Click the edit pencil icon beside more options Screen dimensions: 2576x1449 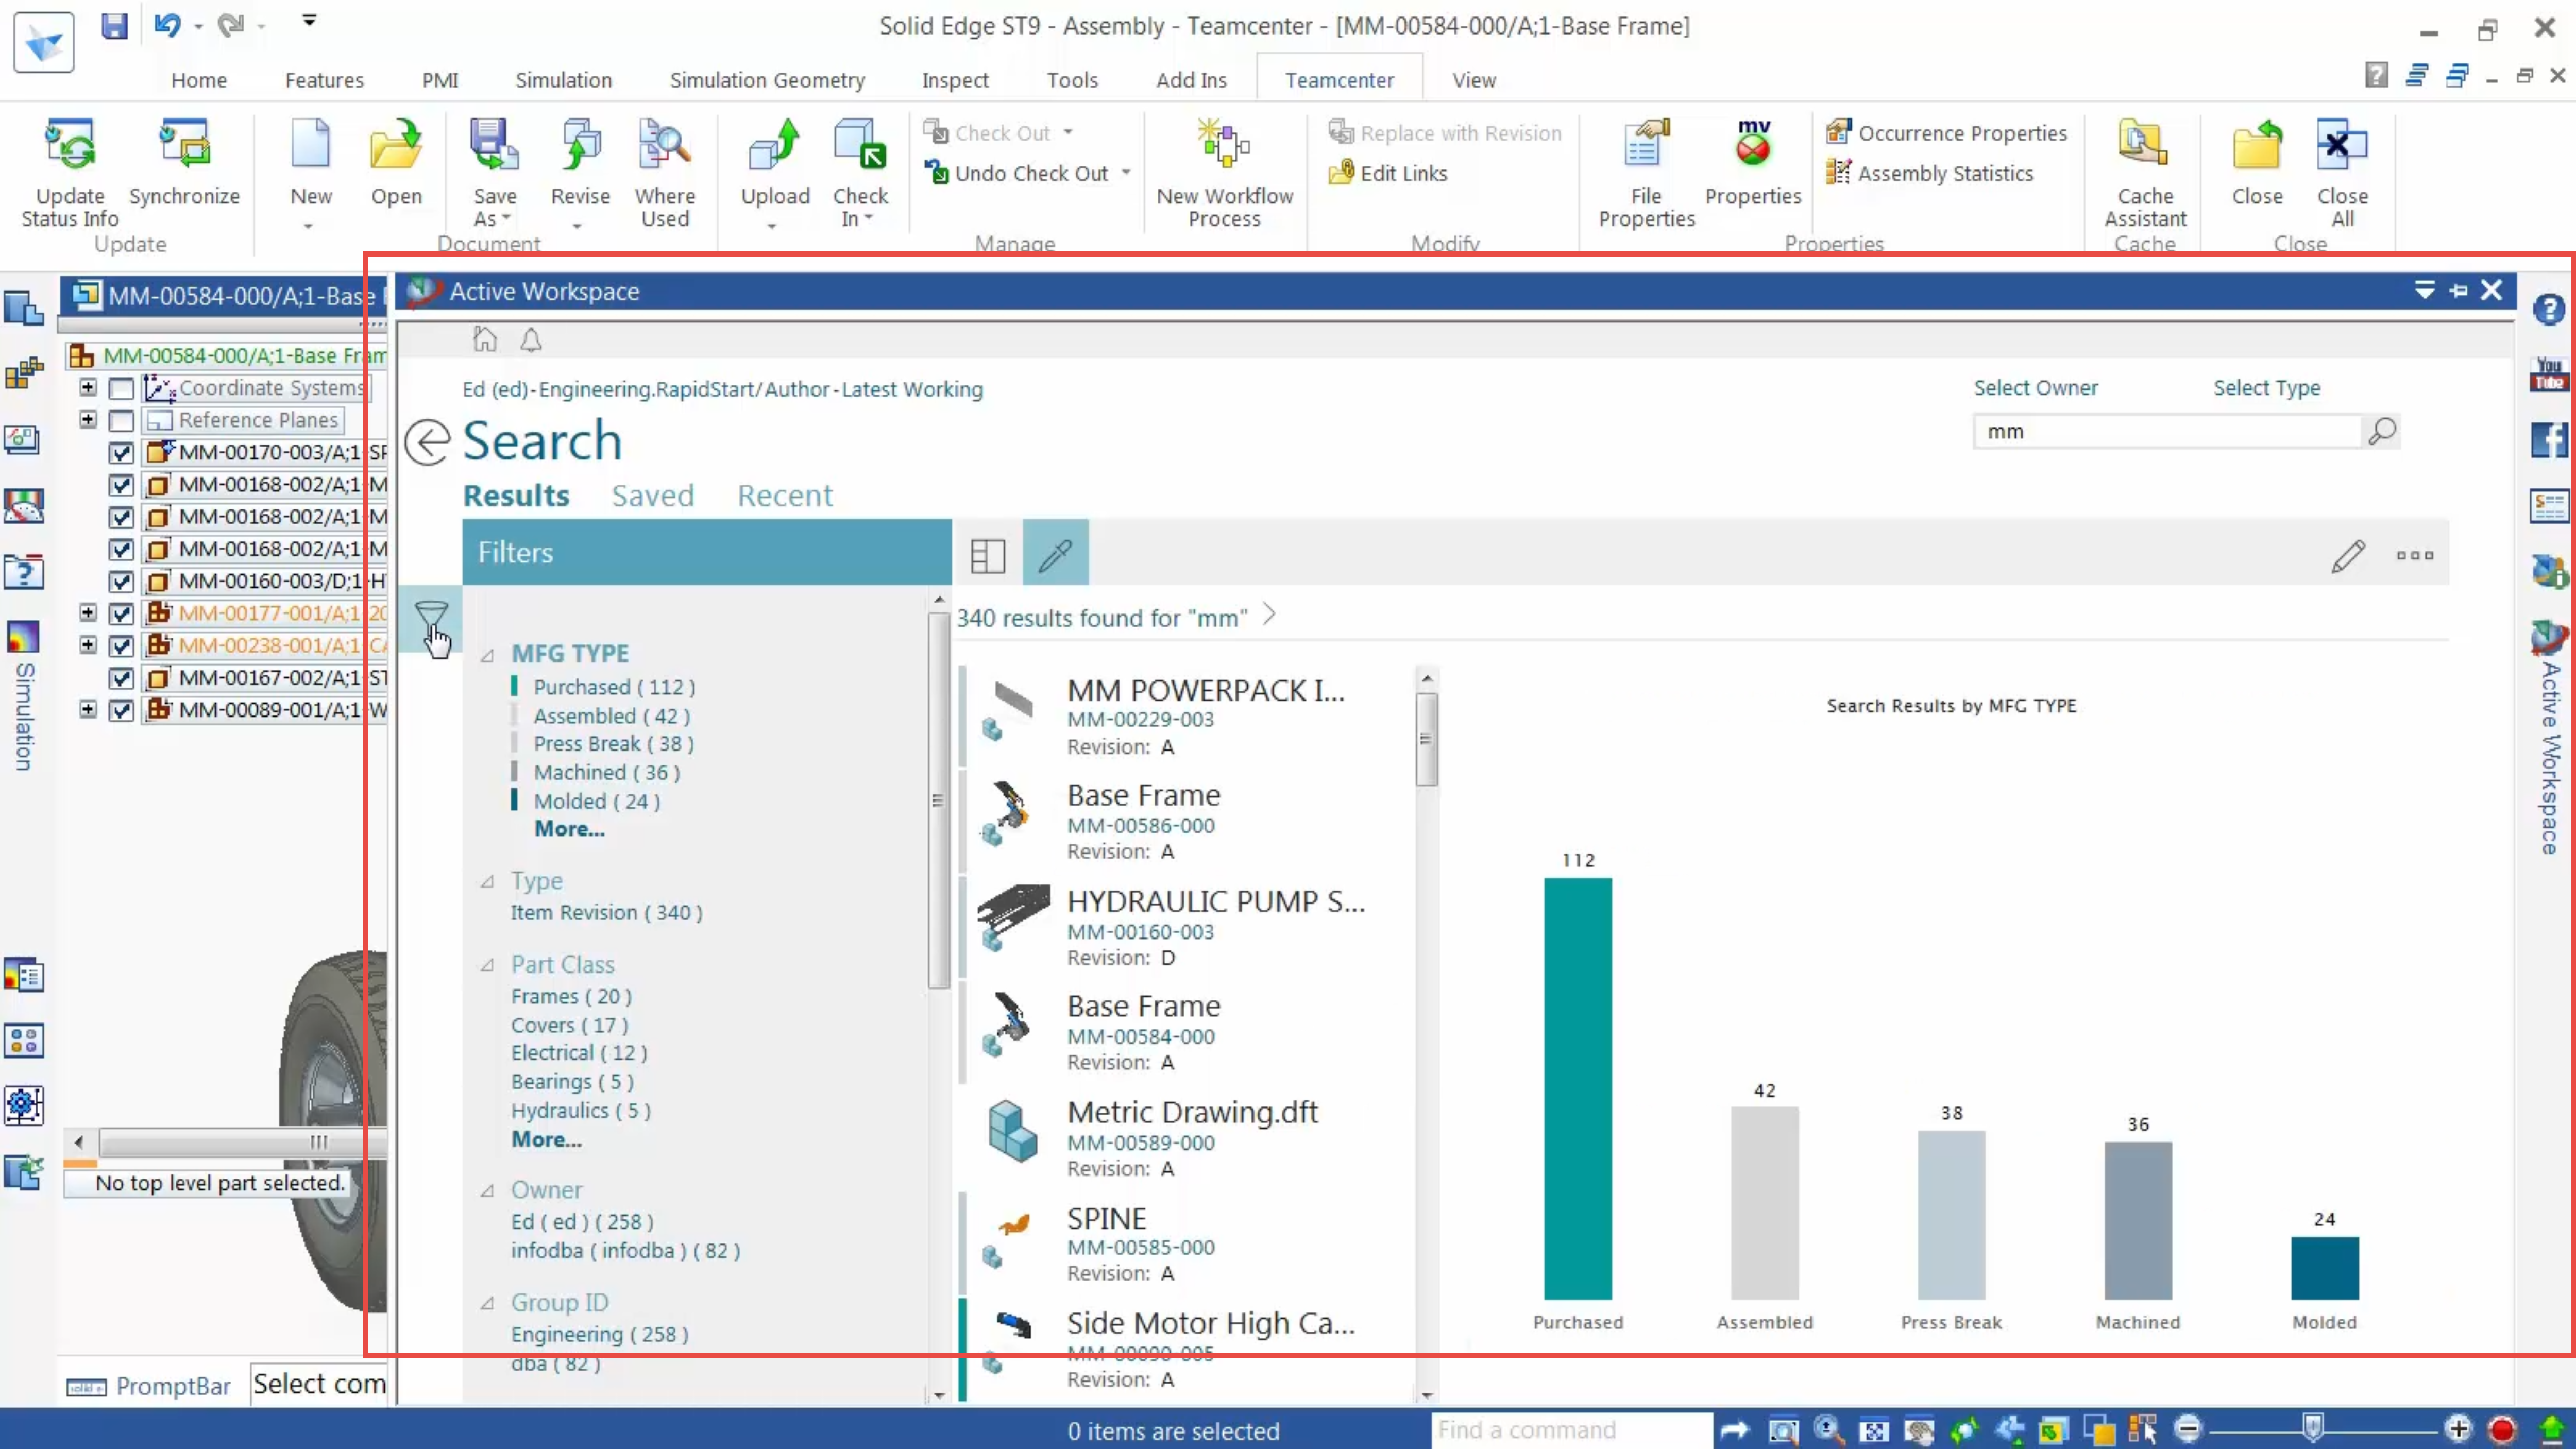point(2348,556)
